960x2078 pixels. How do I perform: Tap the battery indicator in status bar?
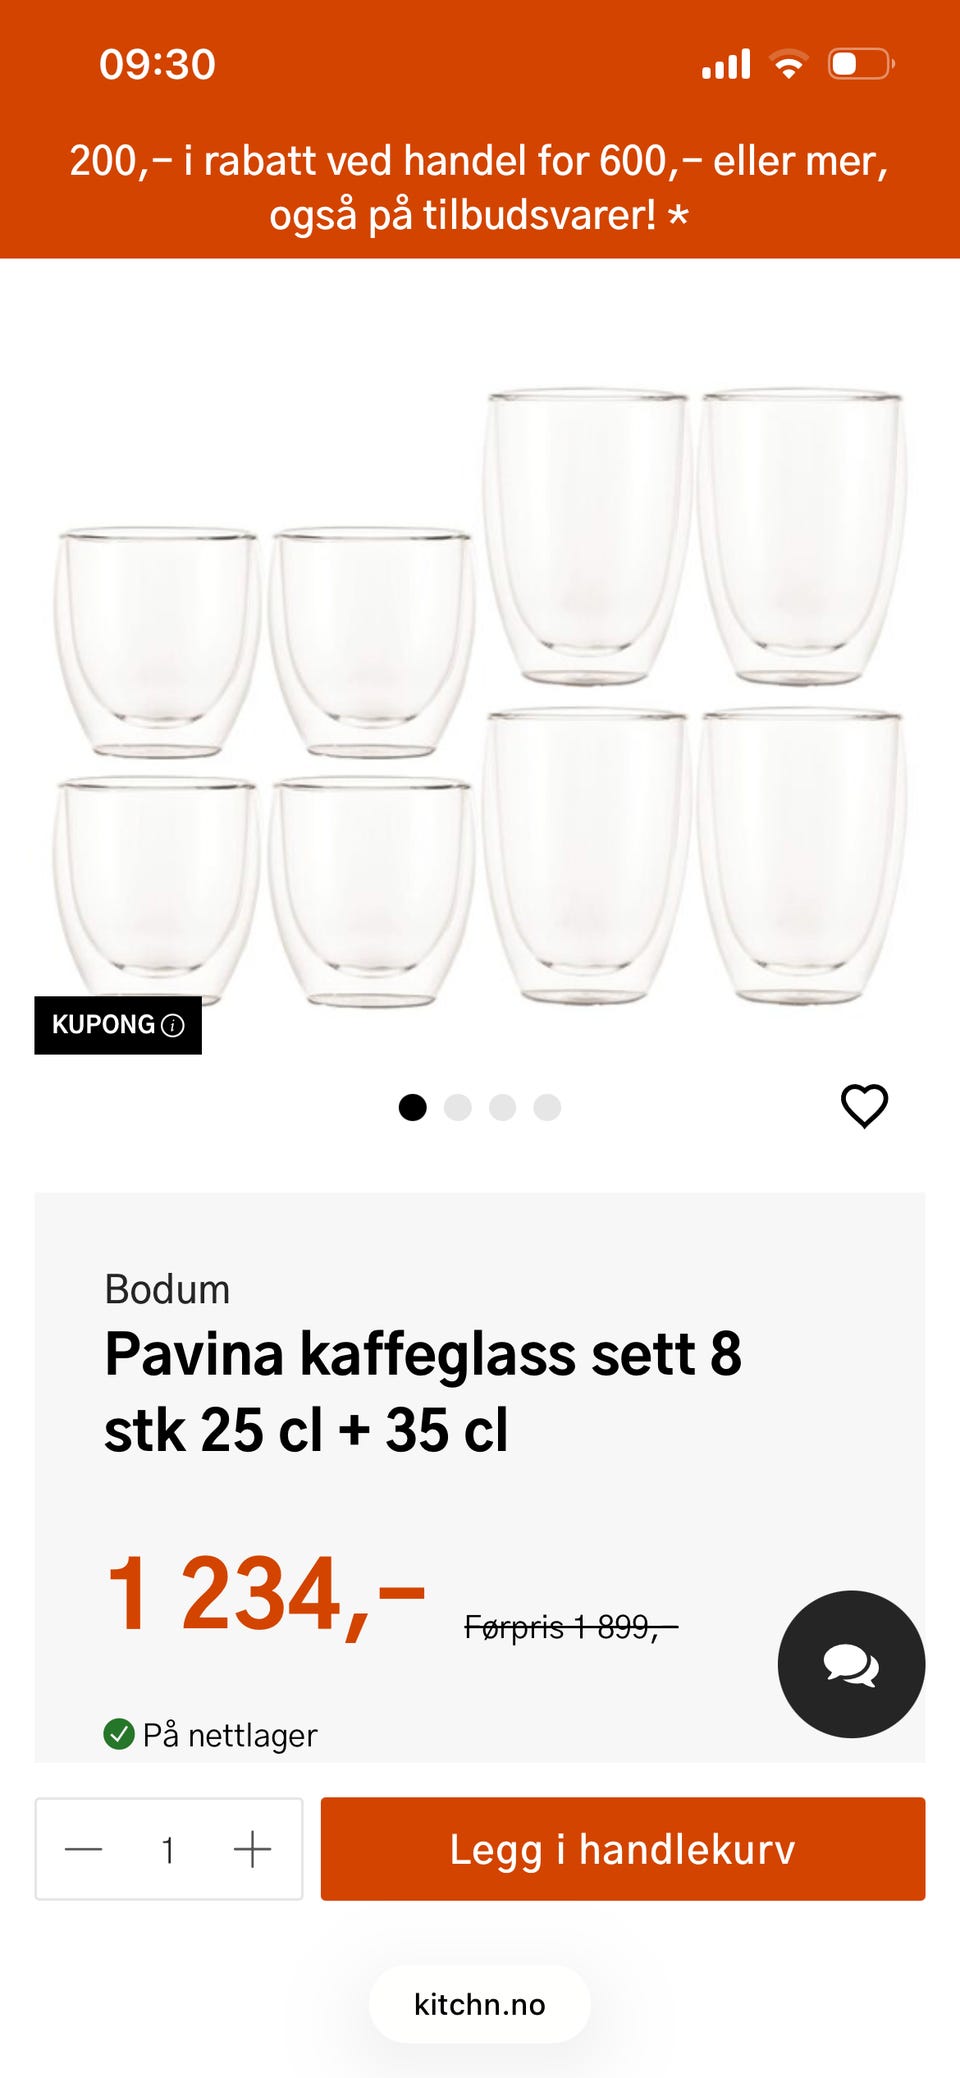tap(861, 64)
